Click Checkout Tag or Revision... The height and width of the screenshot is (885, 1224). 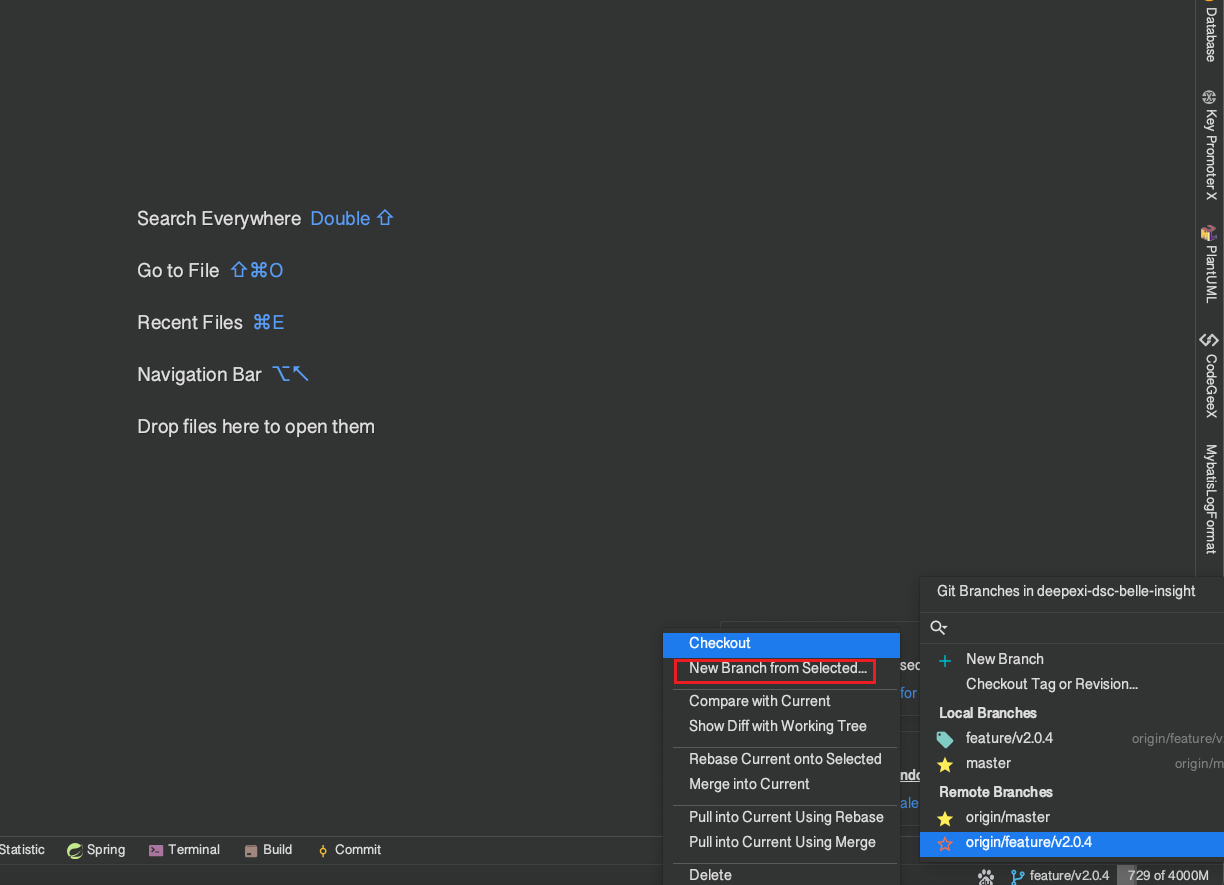coord(1051,685)
